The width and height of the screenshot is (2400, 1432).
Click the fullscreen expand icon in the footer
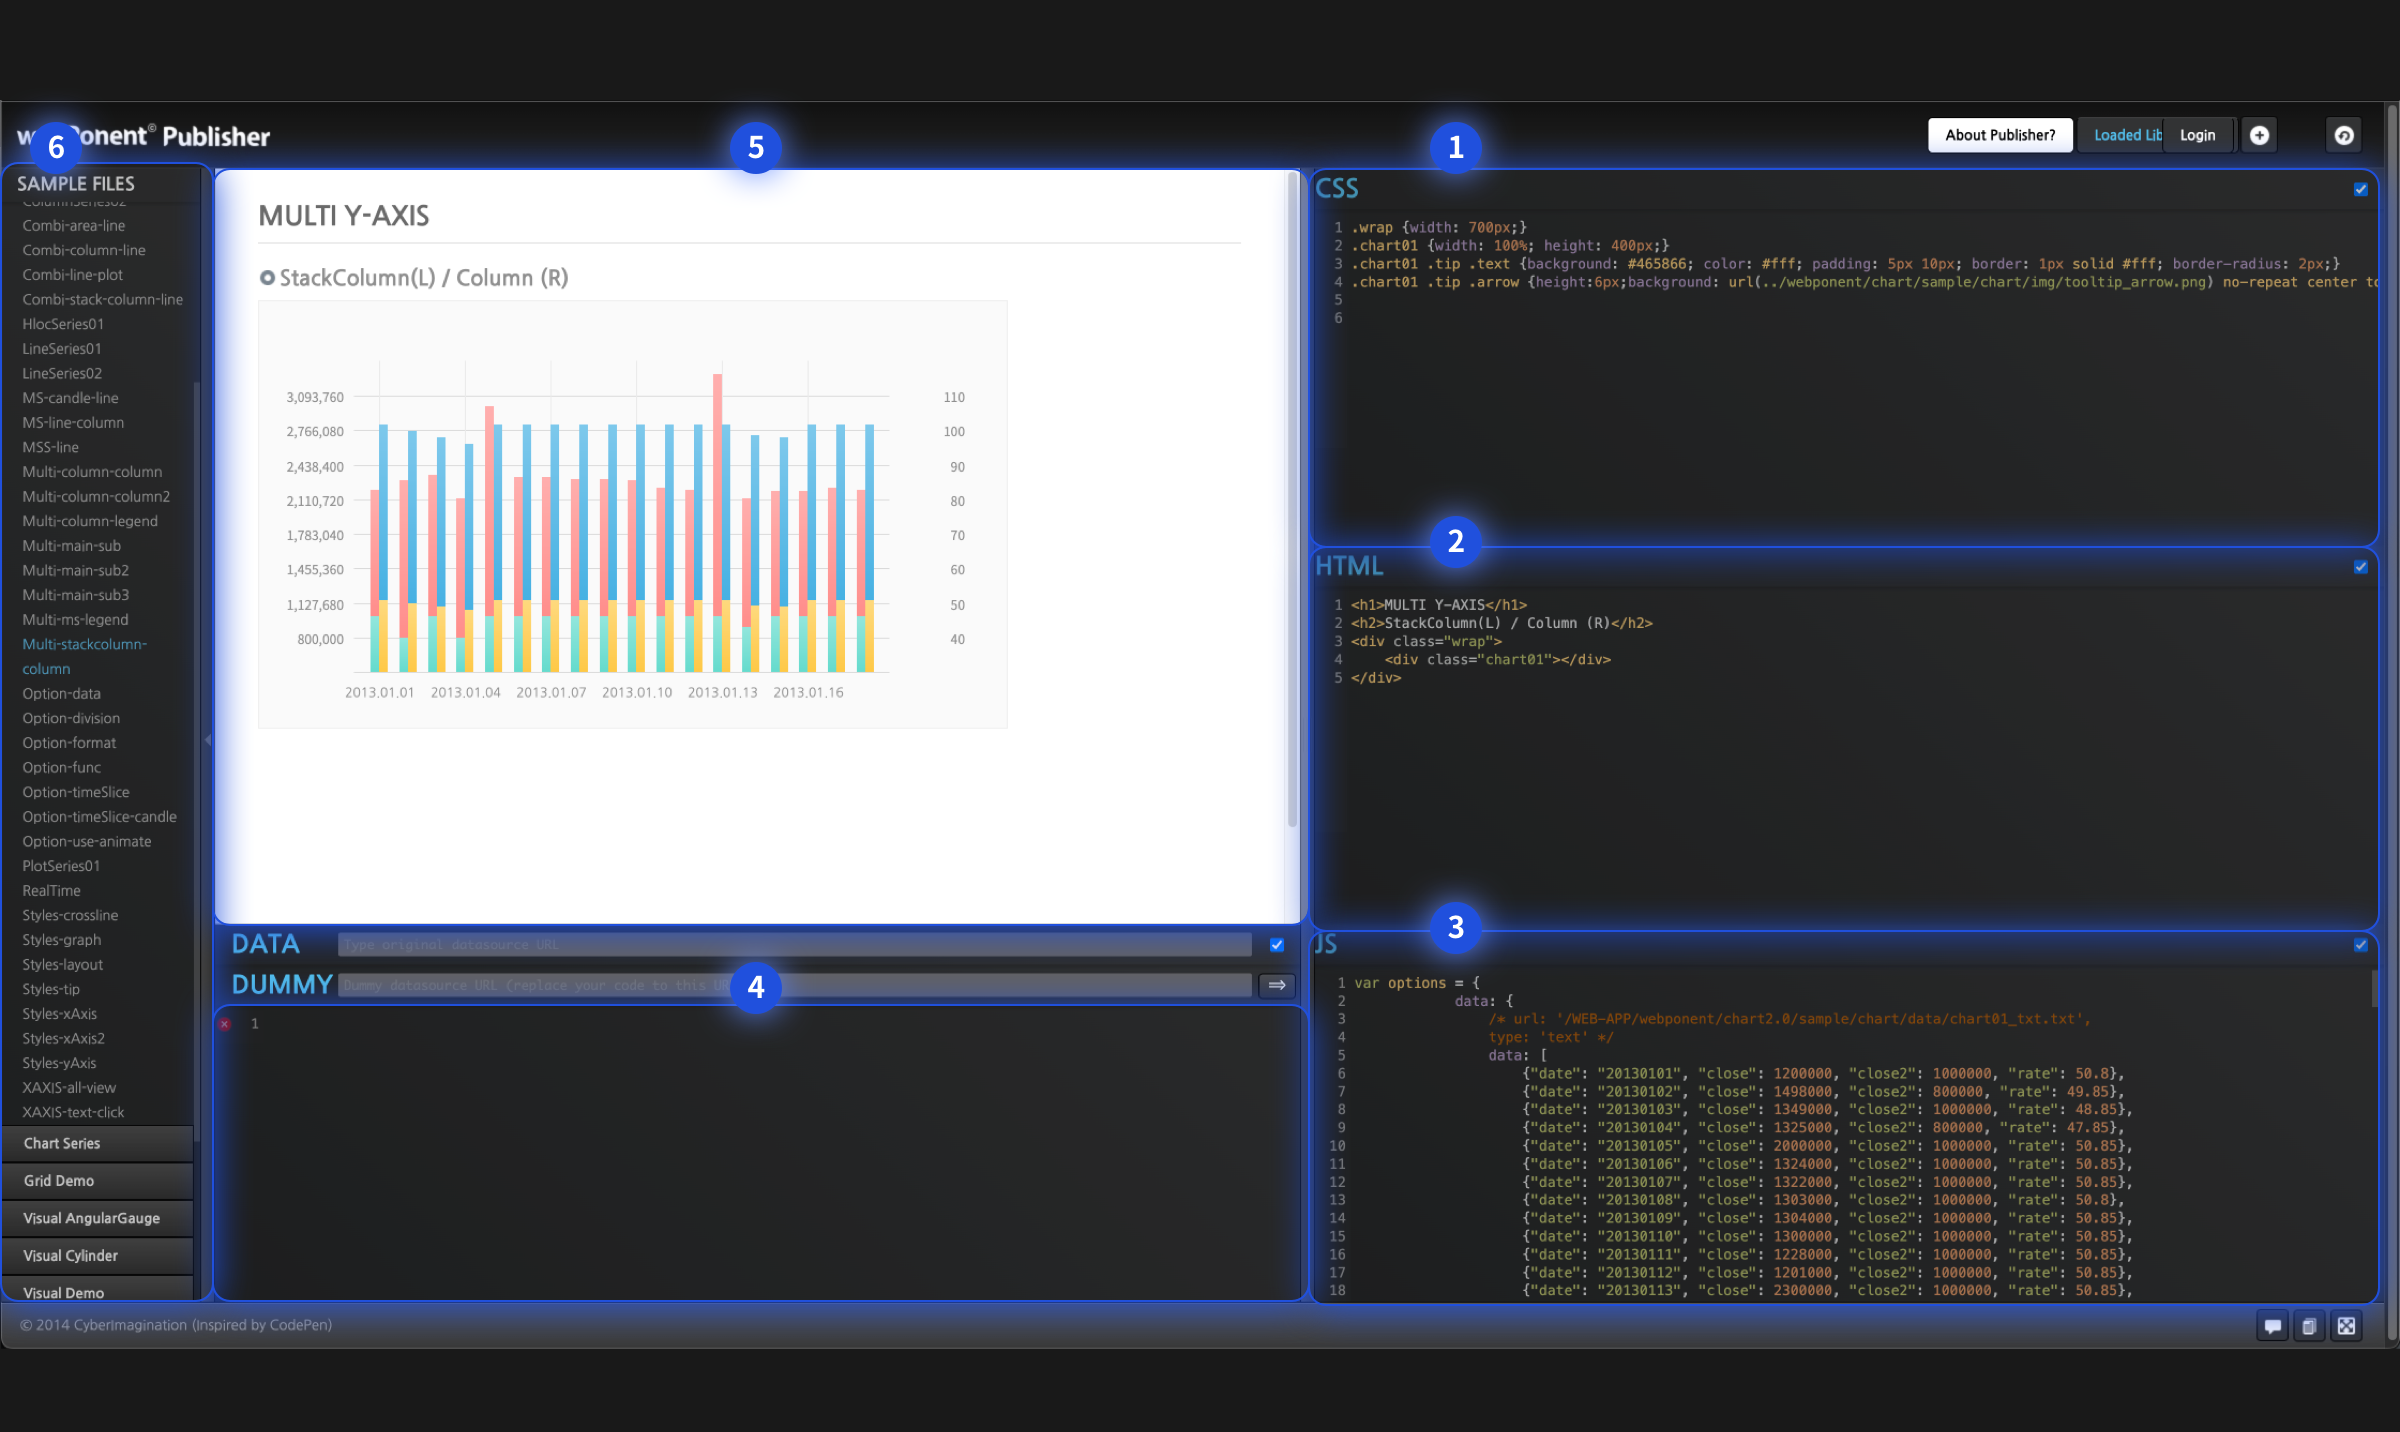coord(2346,1326)
